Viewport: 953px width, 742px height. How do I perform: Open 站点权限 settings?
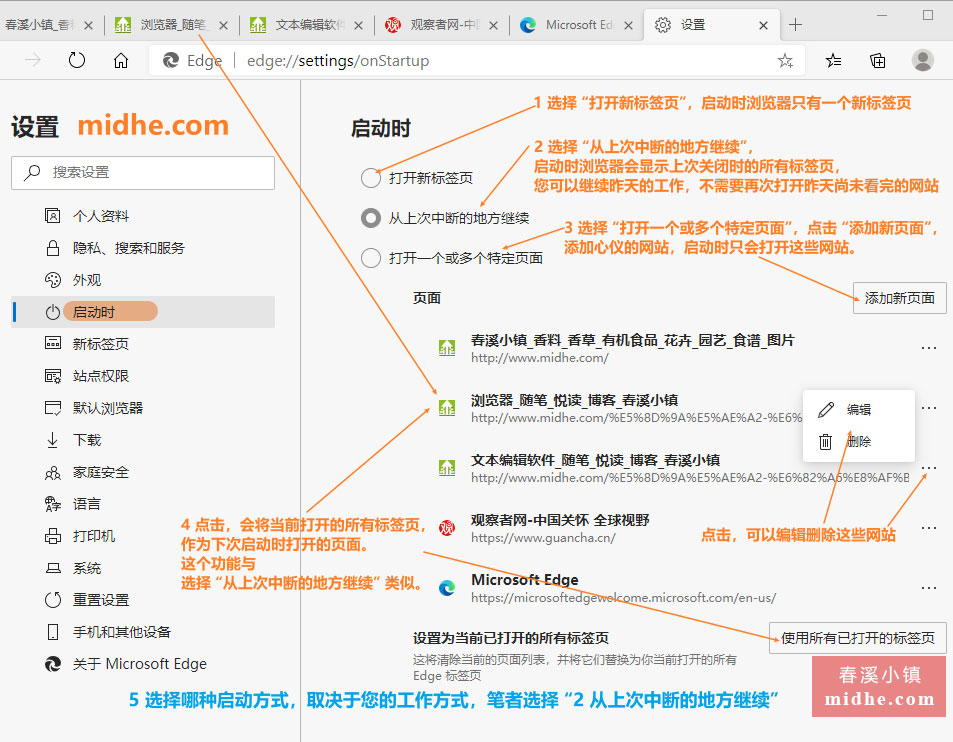pyautogui.click(x=143, y=376)
